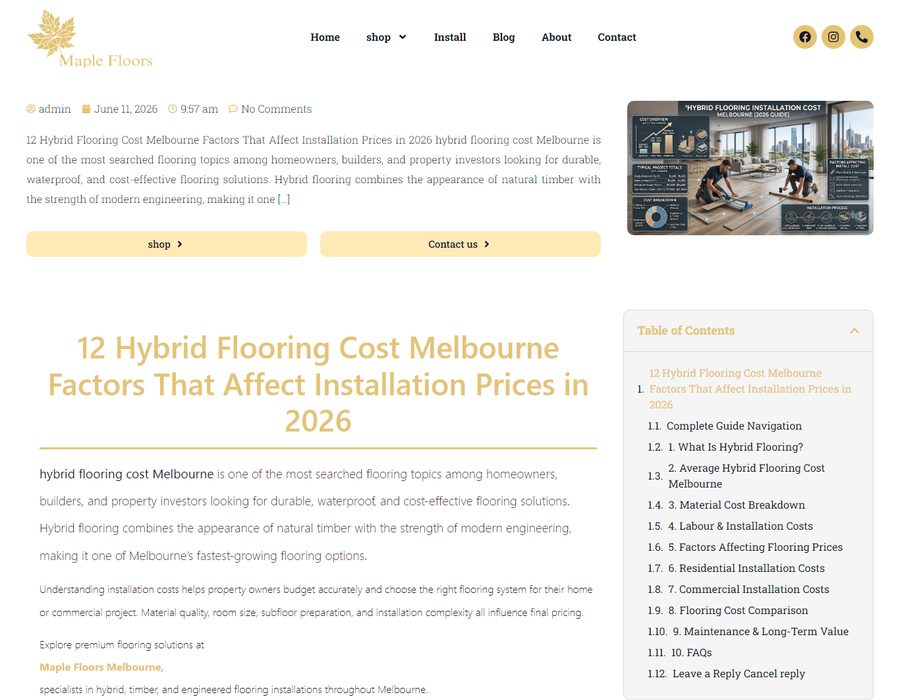The height and width of the screenshot is (700, 900).
Task: Click the clock icon beside 9:57 am
Action: pyautogui.click(x=172, y=109)
